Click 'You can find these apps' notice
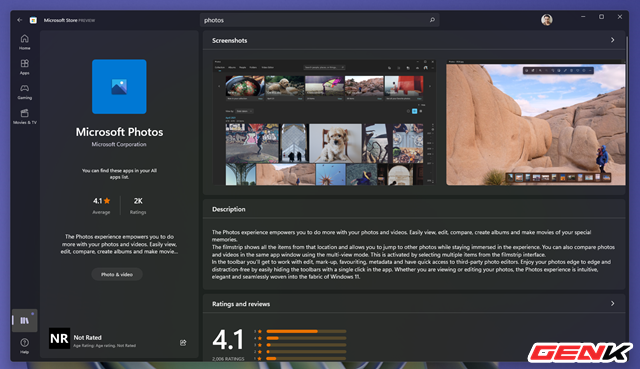 pos(119,174)
